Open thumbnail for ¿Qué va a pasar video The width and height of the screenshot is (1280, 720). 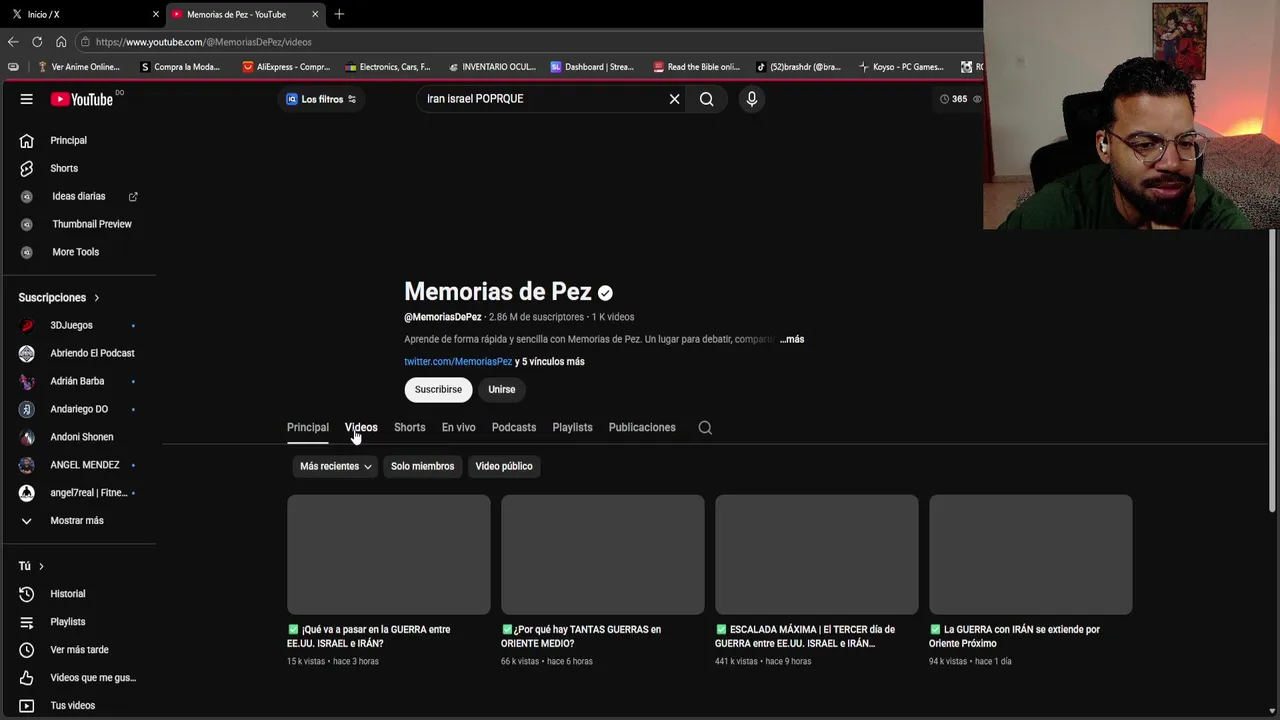click(x=389, y=554)
